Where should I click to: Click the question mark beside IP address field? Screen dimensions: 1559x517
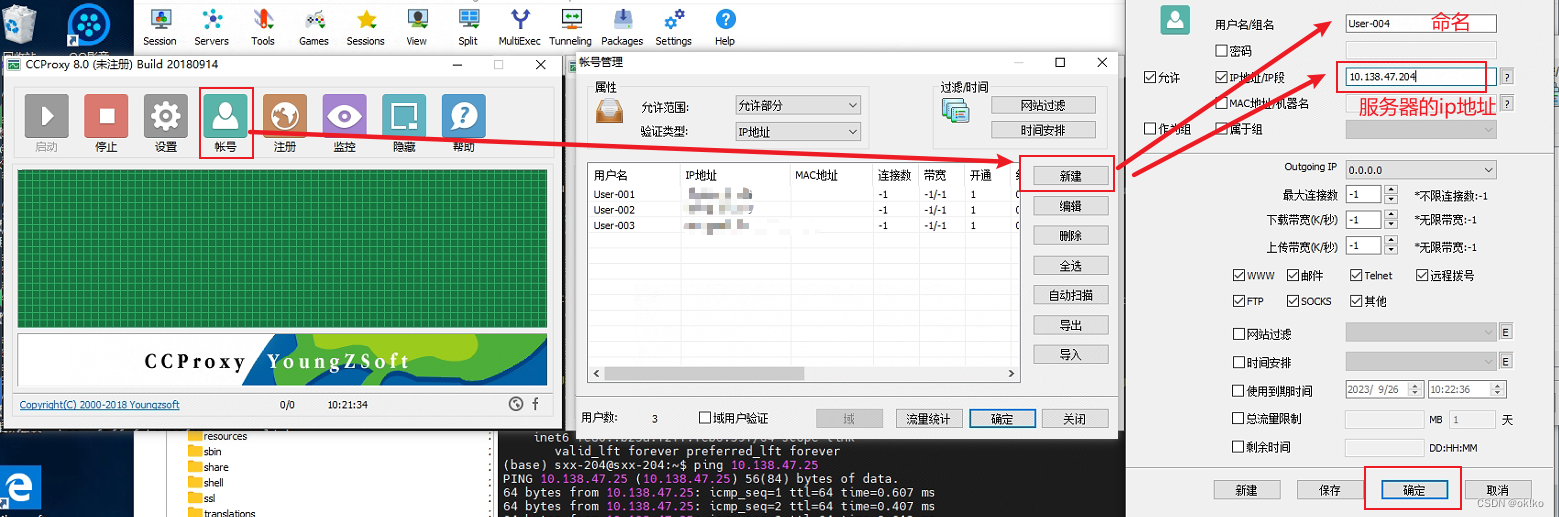[x=1506, y=77]
